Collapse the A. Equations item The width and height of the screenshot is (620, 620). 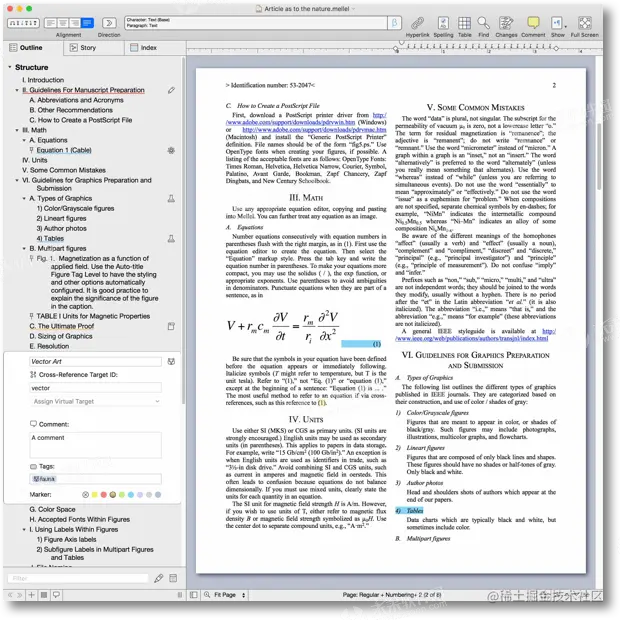tap(24, 140)
